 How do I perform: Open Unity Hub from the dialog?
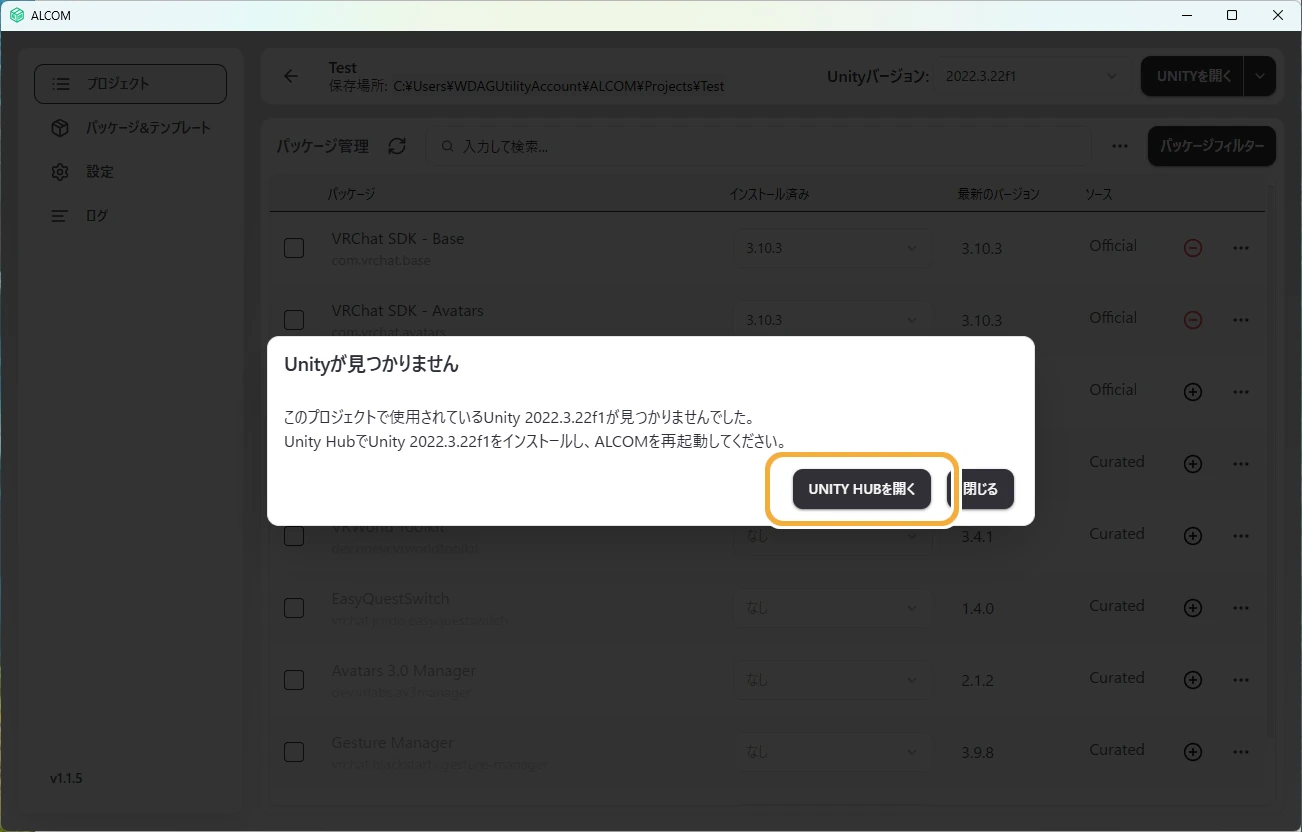tap(861, 489)
